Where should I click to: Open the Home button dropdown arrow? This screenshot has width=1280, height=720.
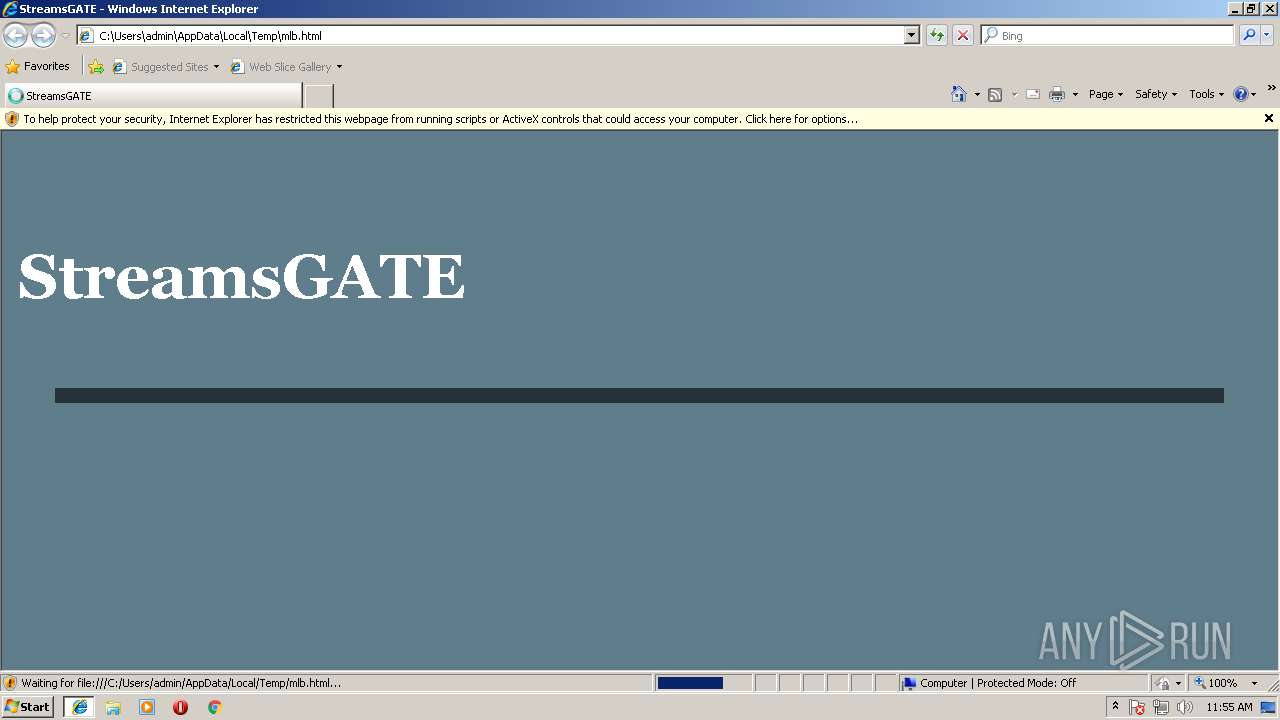[x=977, y=94]
